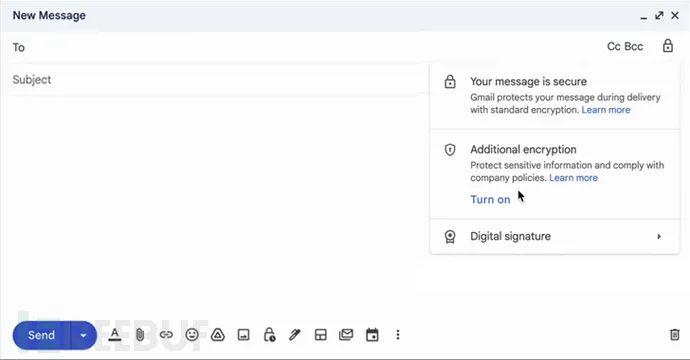690x360 pixels.
Task: Discard draft with the trash icon
Action: point(675,334)
